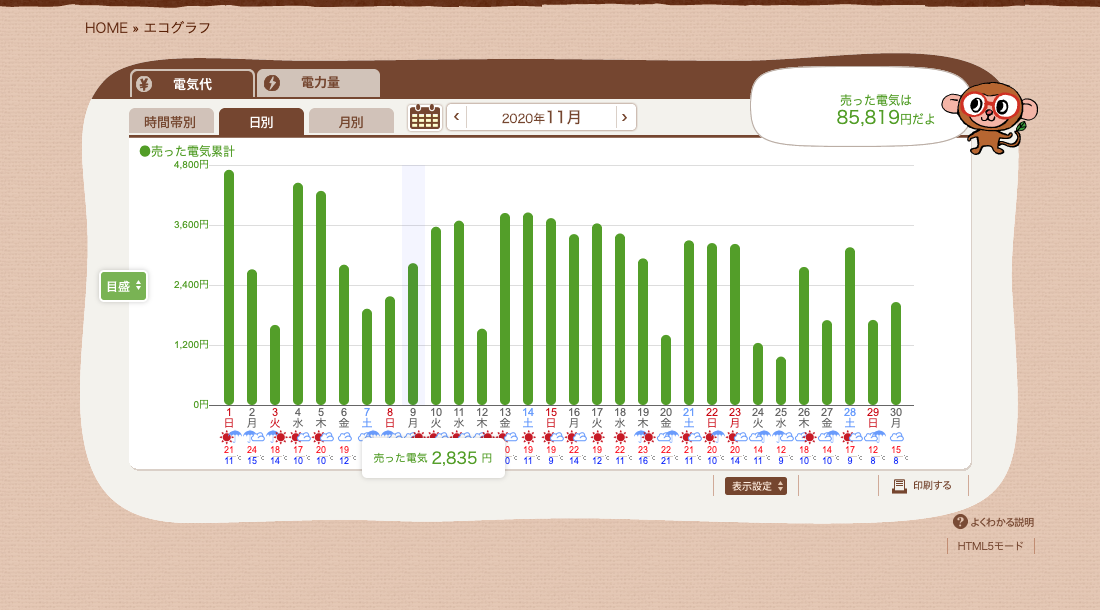The height and width of the screenshot is (610, 1100).
Task: Select the 日別 view tab
Action: click(x=261, y=122)
